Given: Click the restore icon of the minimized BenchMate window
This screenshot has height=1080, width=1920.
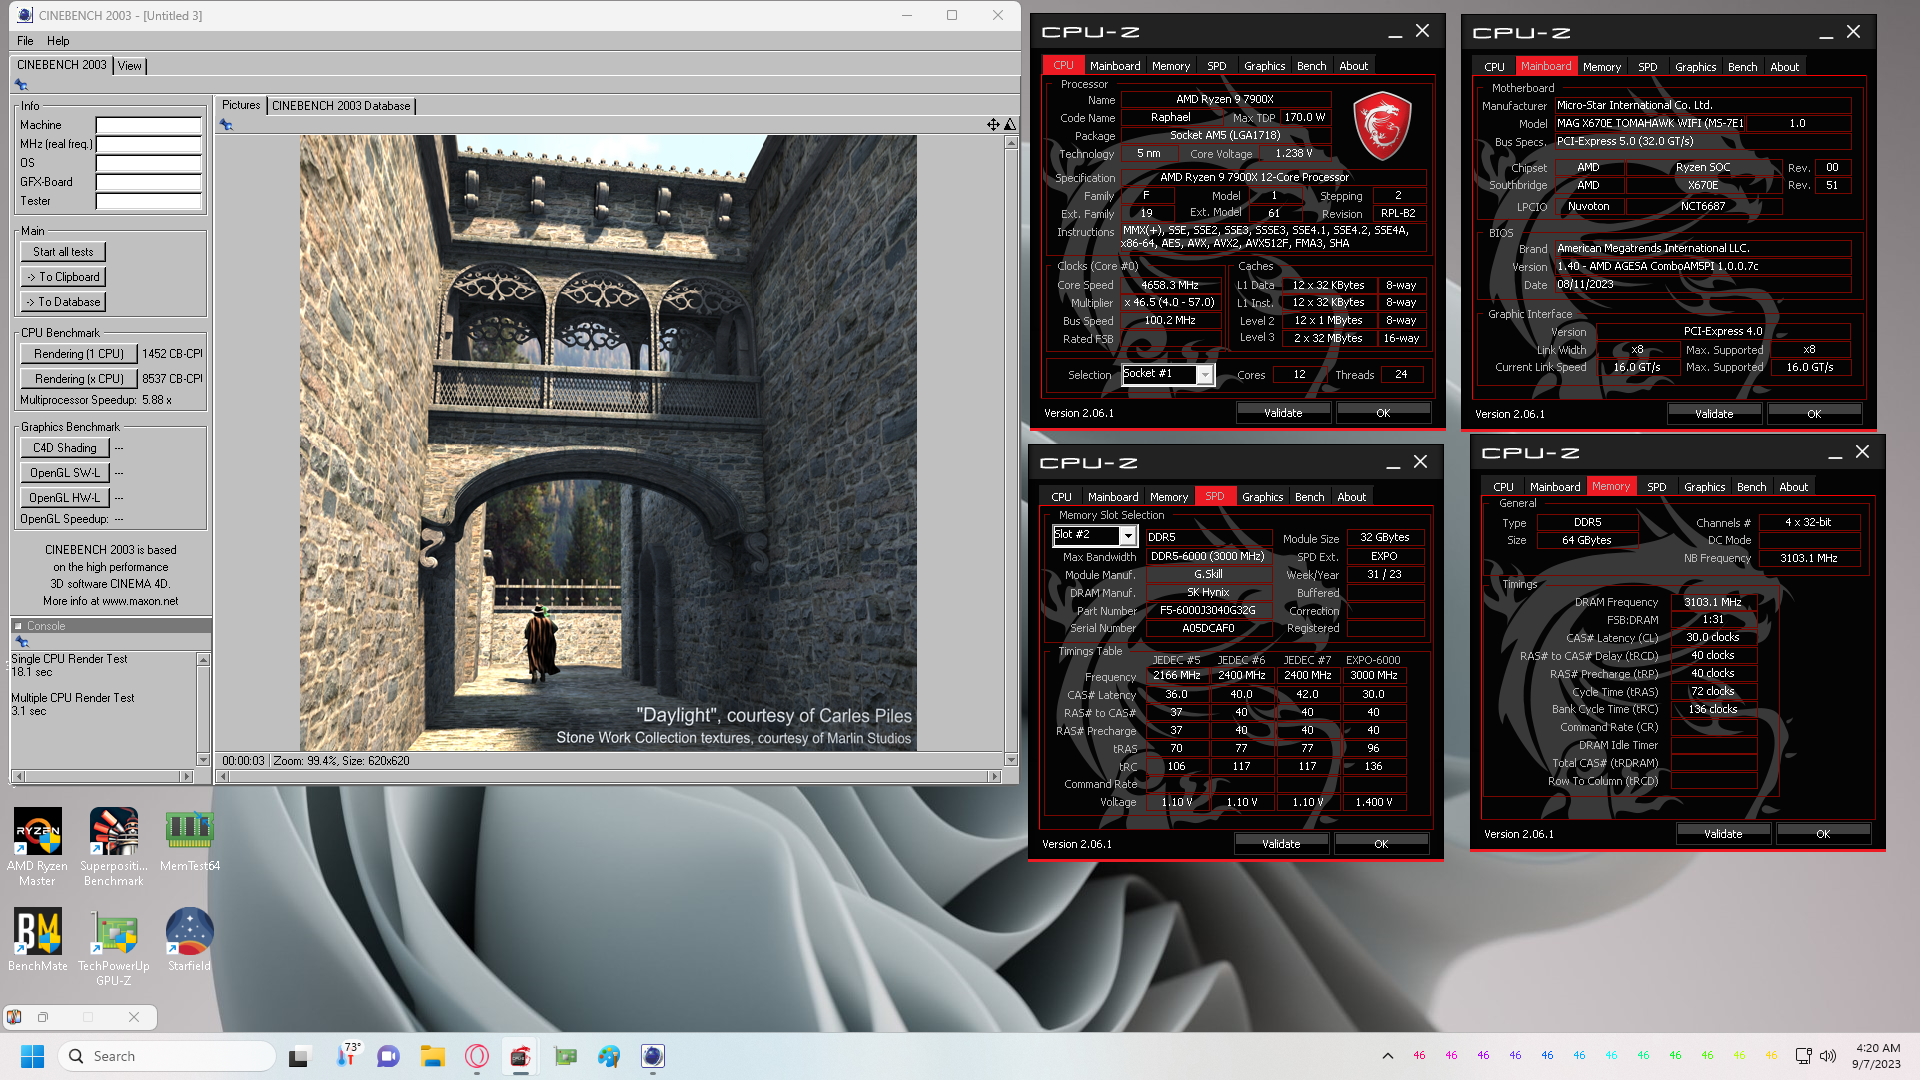Looking at the screenshot, I should [x=43, y=1017].
